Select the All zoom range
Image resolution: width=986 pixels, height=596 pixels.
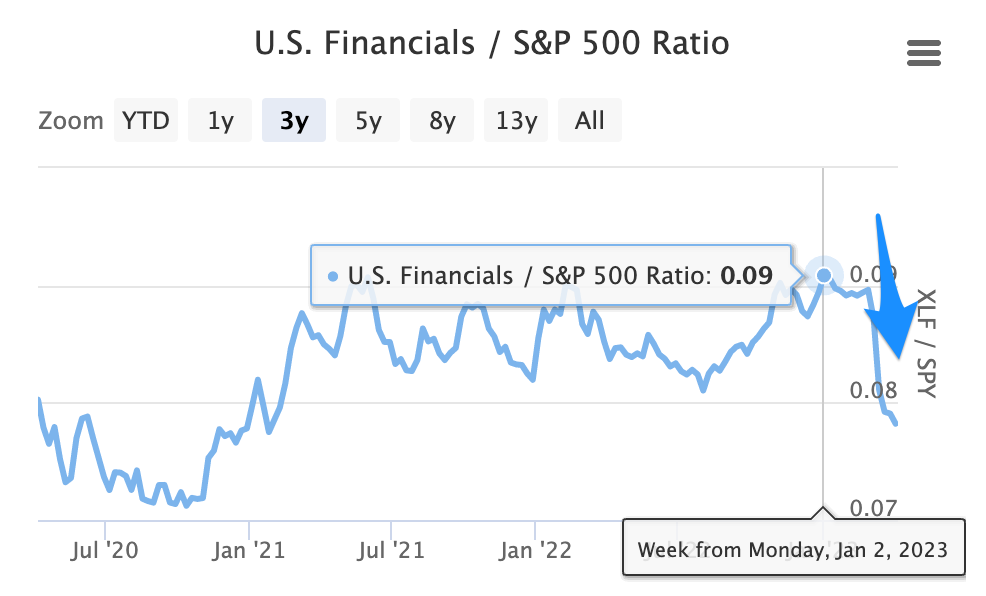(x=590, y=120)
